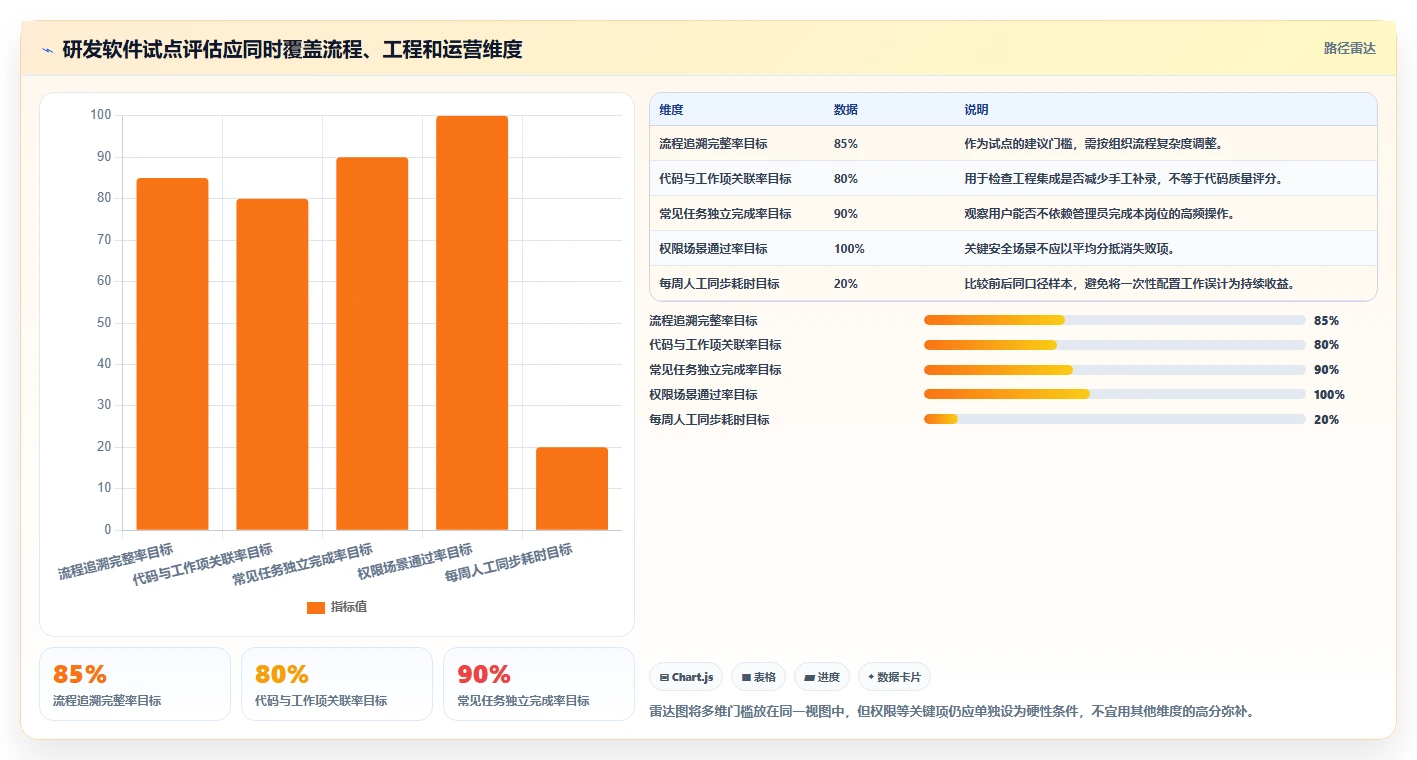
Task: Click x-axis label 权限场景通过率目标
Action: [415, 562]
